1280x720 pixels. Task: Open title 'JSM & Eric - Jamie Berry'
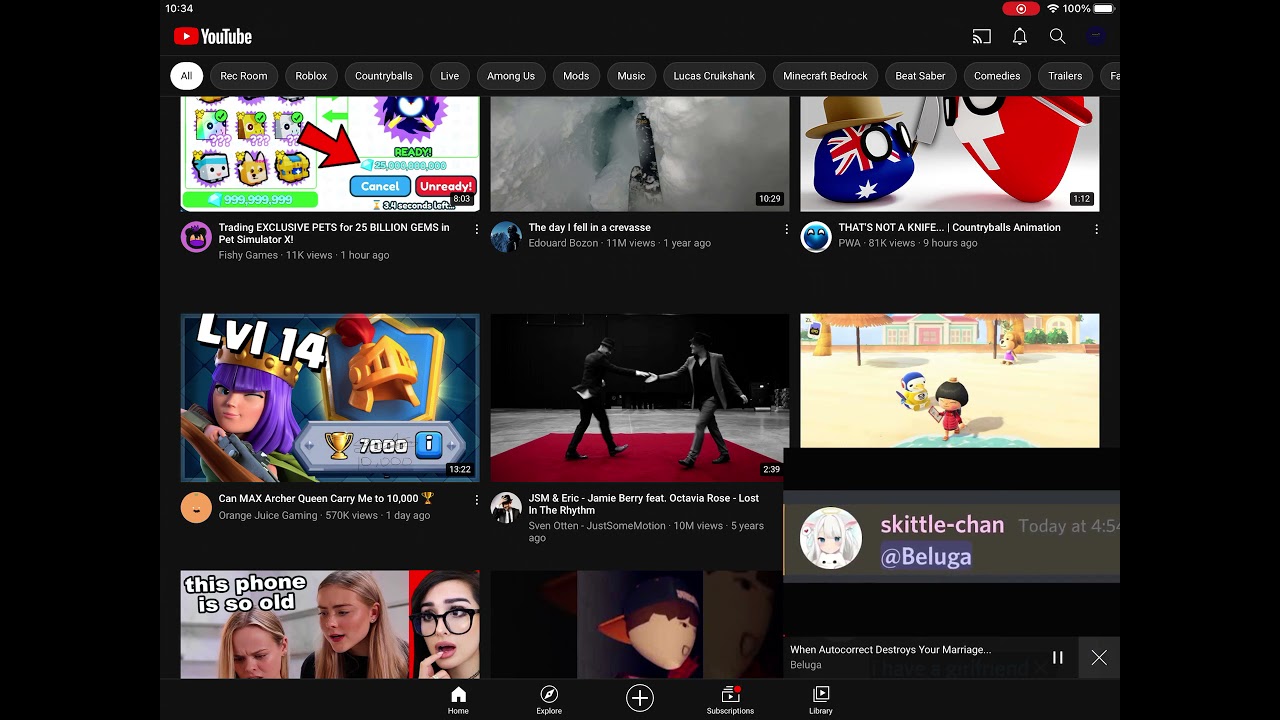pos(644,504)
